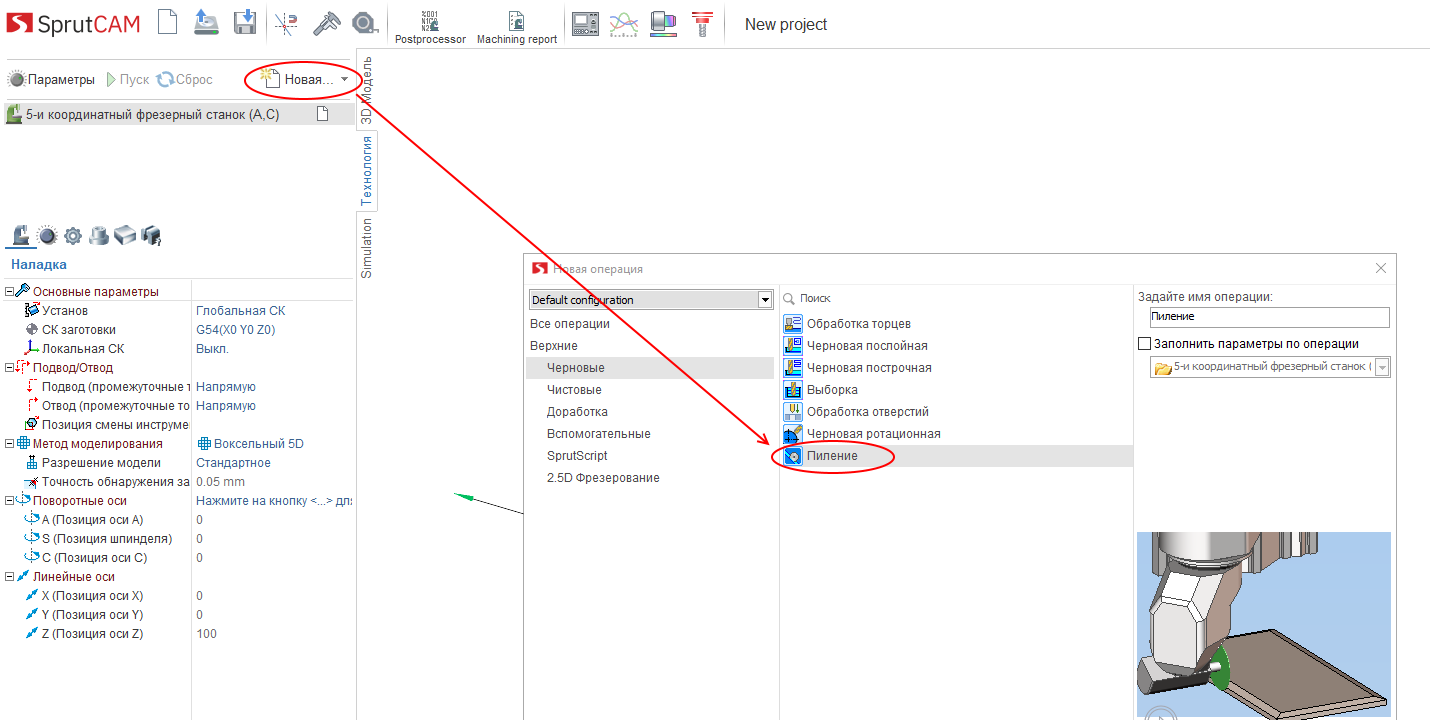1430x720 pixels.
Task: Select the SprutScript category
Action: (x=576, y=456)
